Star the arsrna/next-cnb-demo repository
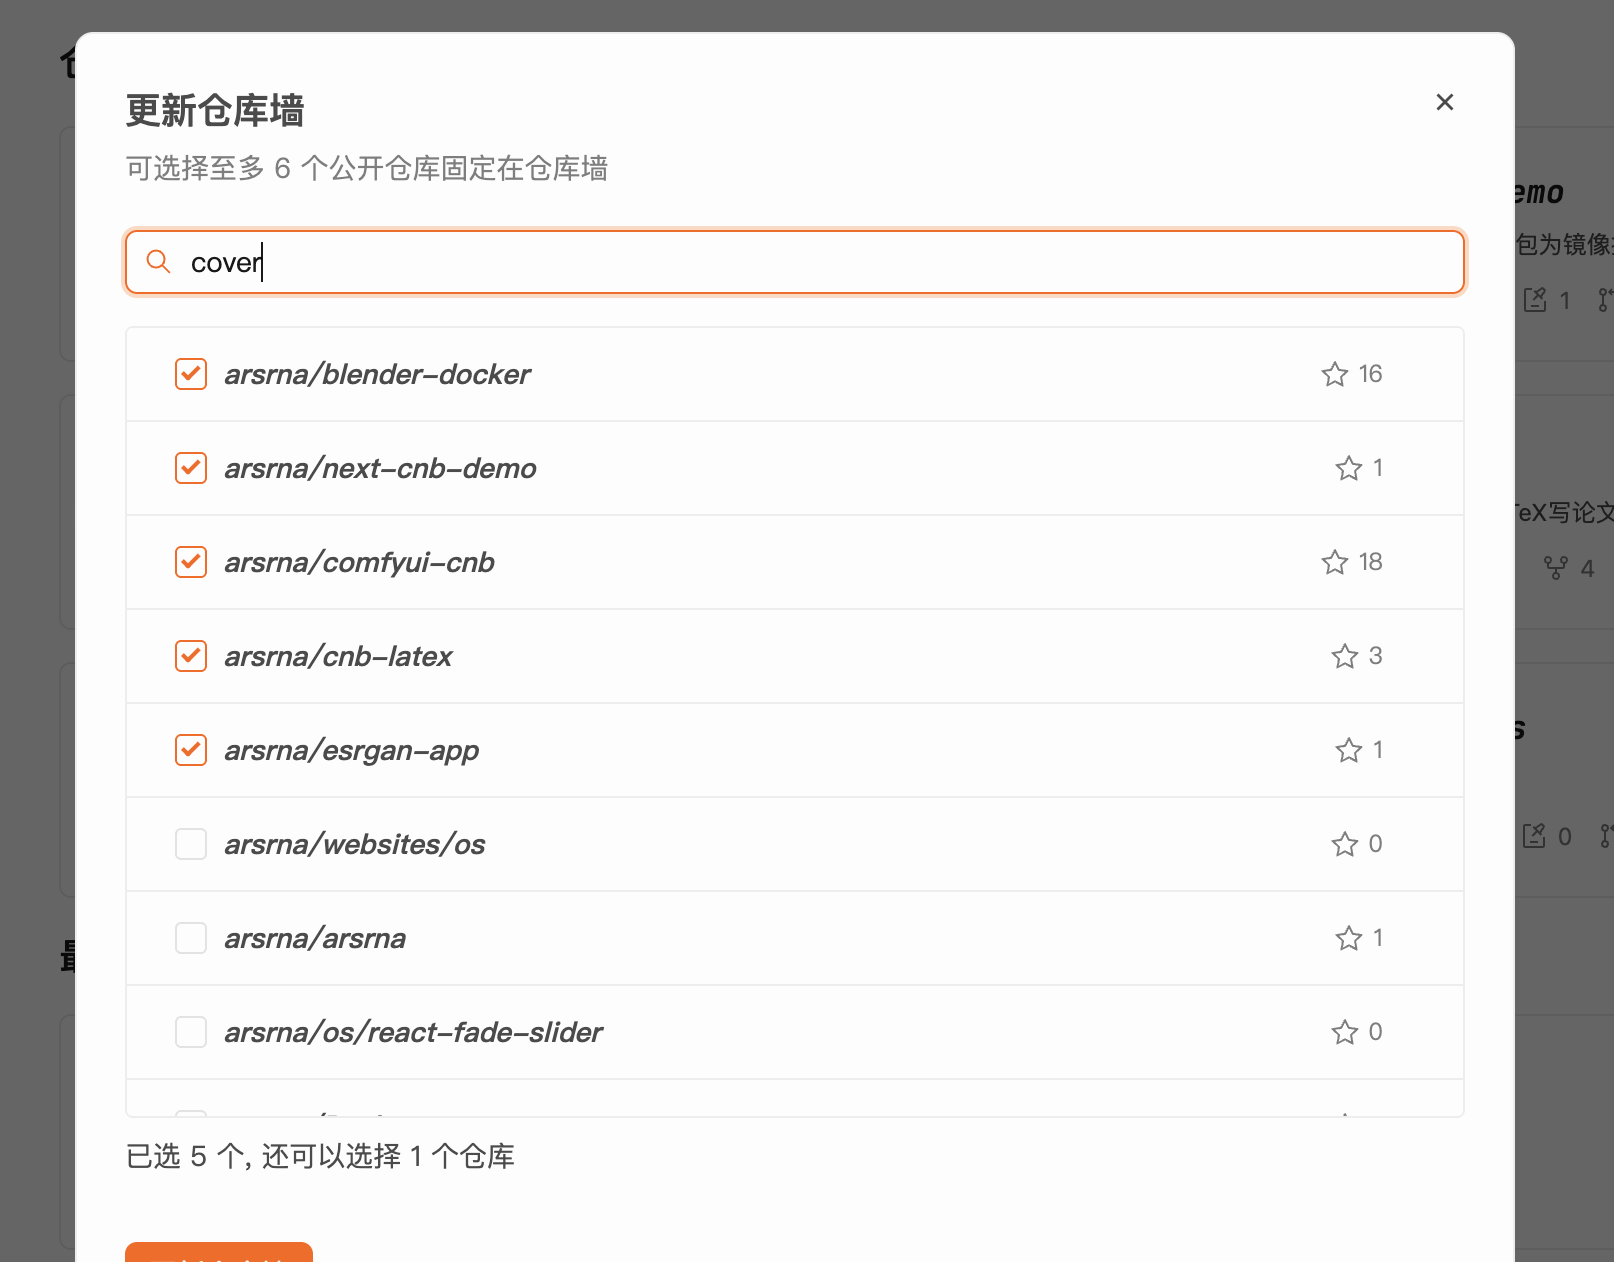This screenshot has width=1614, height=1262. 1348,468
